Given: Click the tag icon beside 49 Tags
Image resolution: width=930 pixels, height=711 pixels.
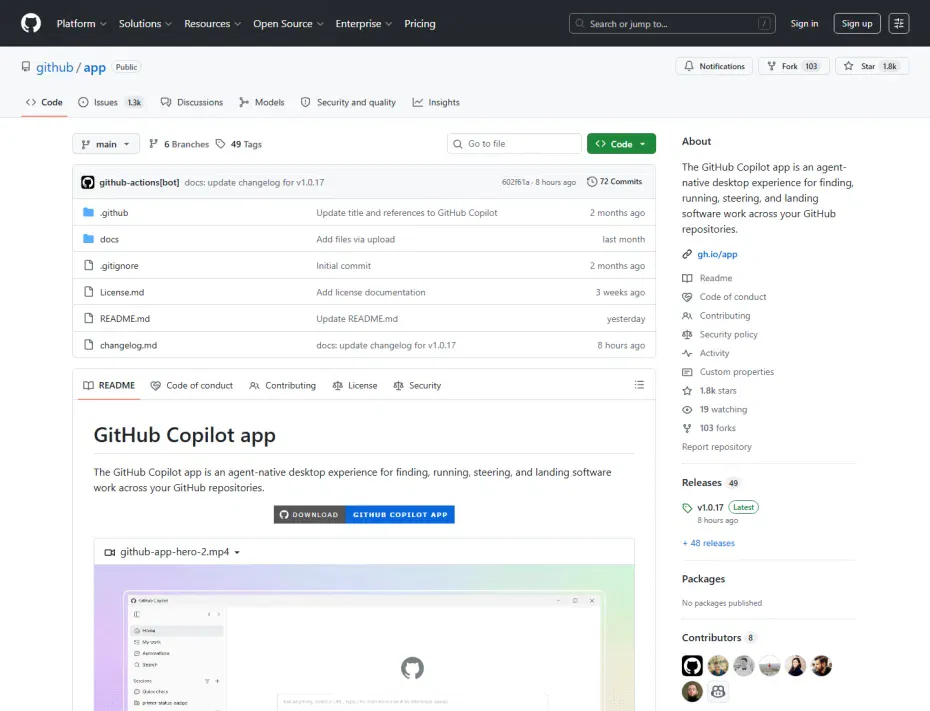Looking at the screenshot, I should [221, 144].
